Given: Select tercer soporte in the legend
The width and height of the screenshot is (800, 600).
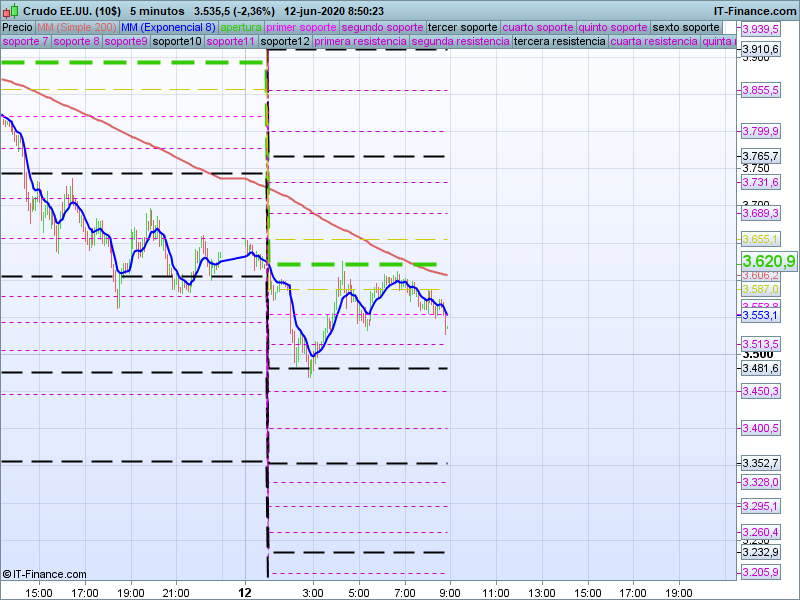Looking at the screenshot, I should (x=462, y=27).
